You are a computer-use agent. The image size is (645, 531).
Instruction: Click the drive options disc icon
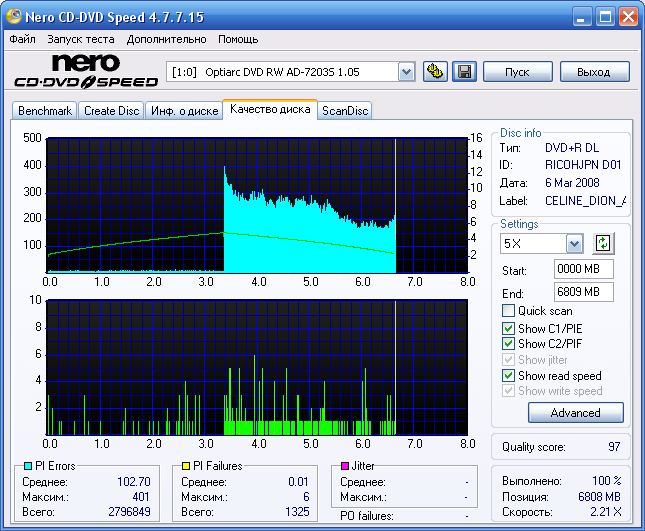pos(435,71)
